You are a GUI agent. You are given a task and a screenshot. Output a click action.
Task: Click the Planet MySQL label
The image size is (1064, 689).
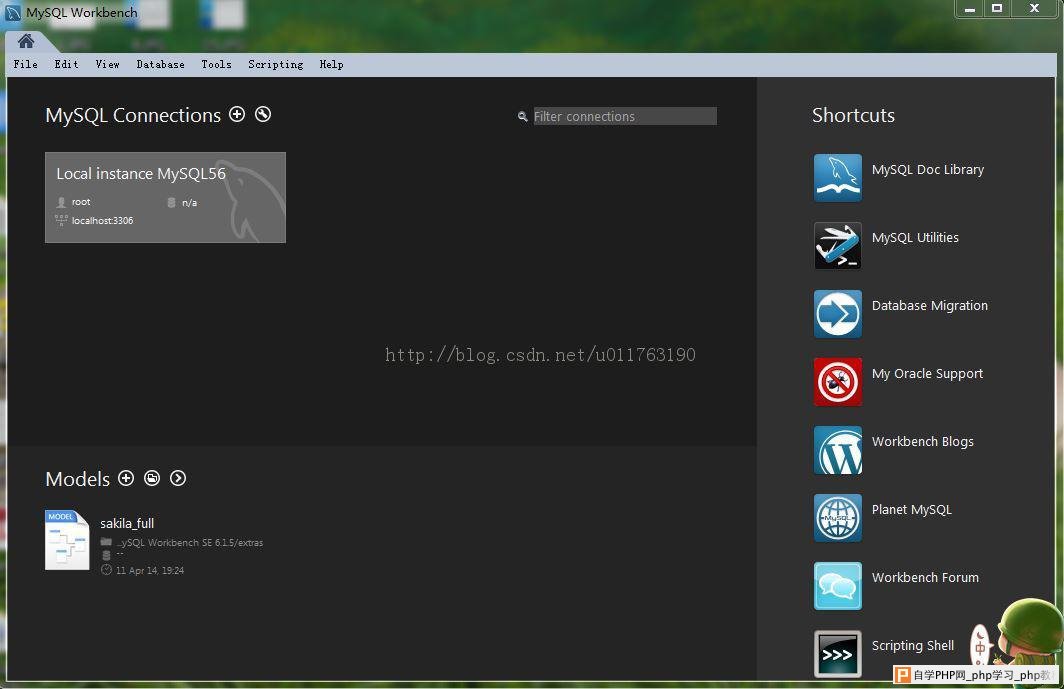tap(912, 509)
